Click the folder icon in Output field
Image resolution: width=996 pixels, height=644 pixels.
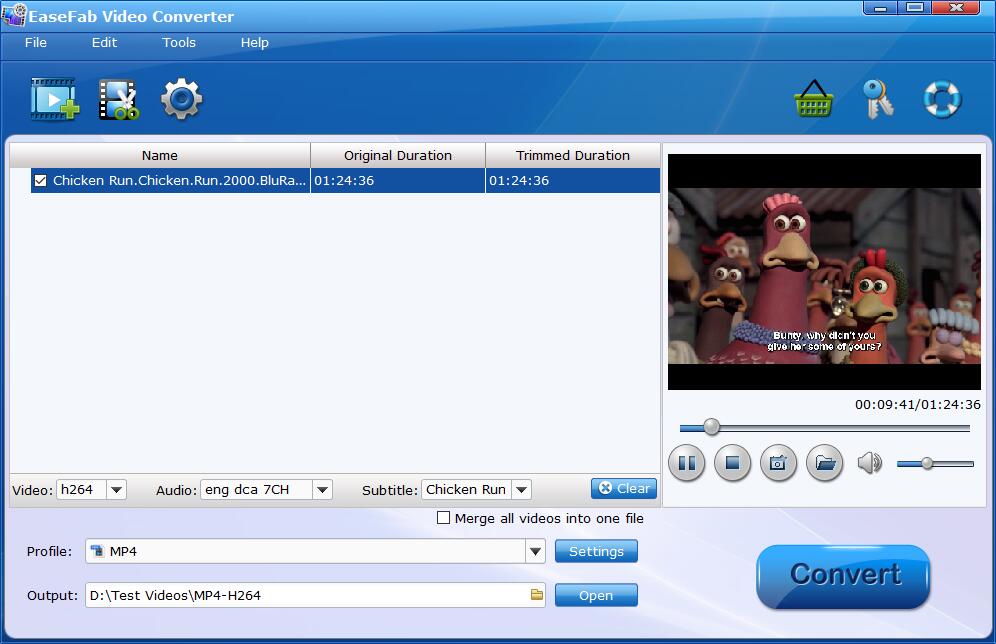(537, 595)
